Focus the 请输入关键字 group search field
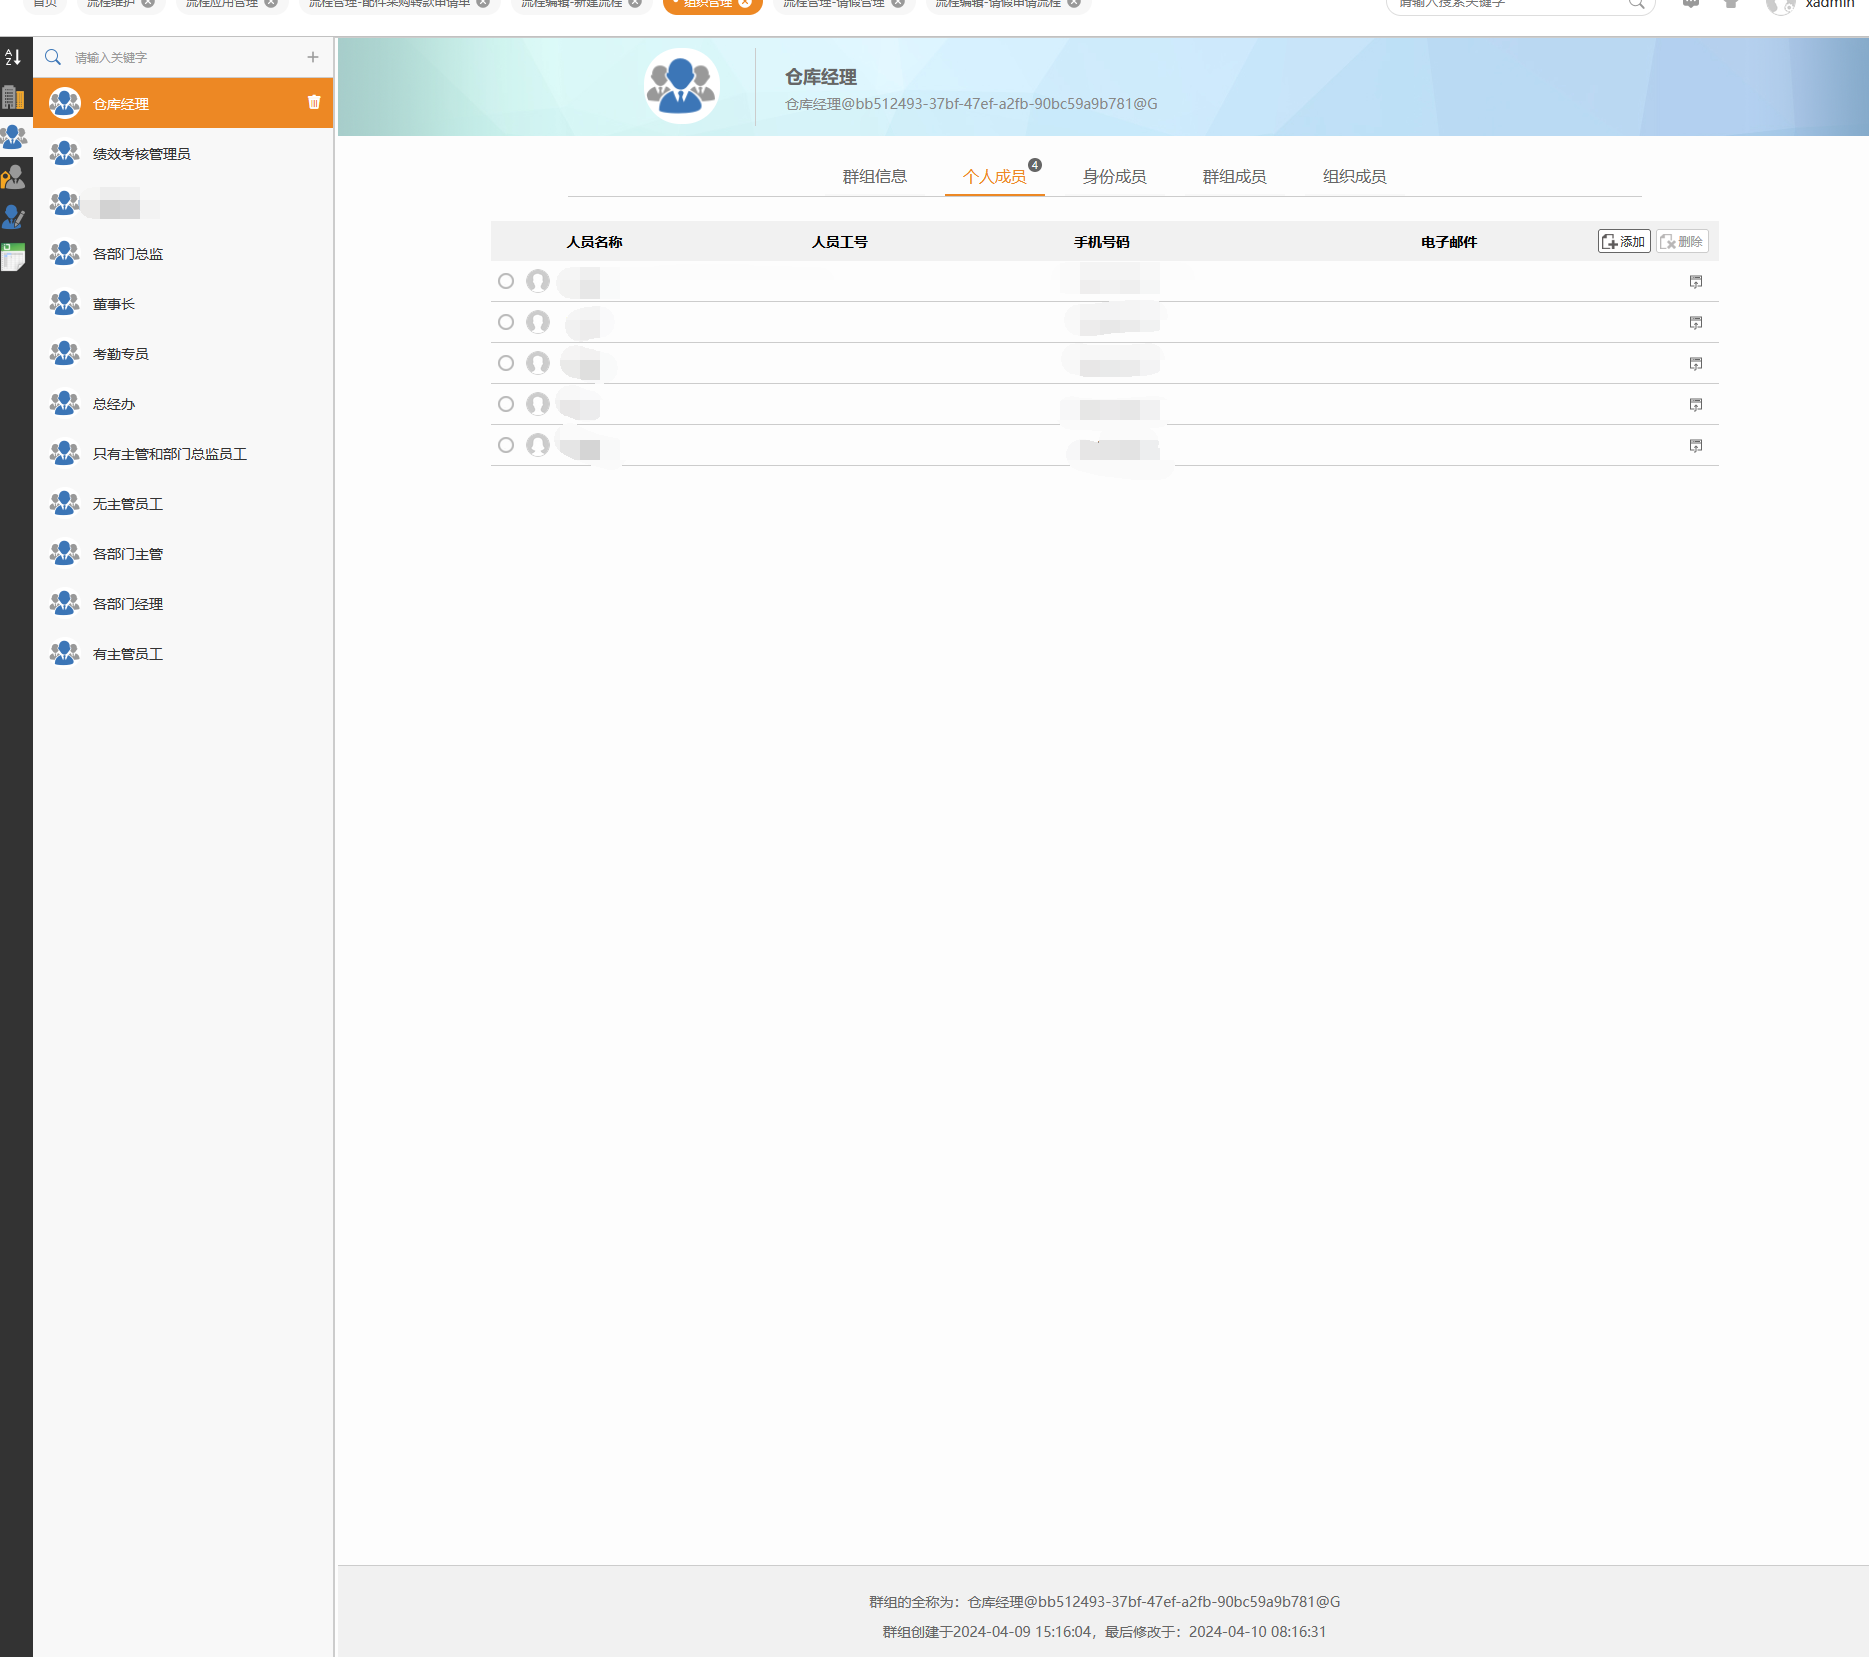This screenshot has height=1657, width=1869. coord(185,58)
